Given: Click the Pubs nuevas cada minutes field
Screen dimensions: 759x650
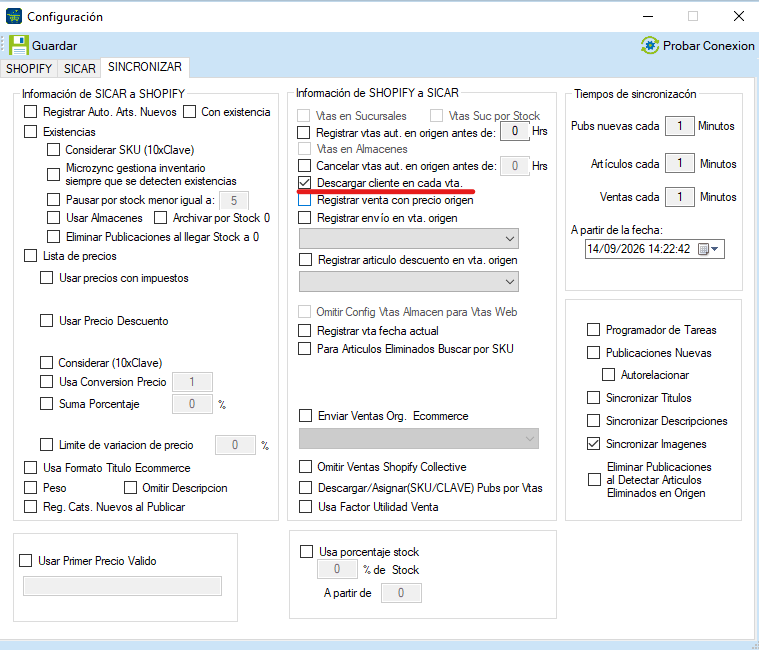Looking at the screenshot, I should click(x=680, y=126).
